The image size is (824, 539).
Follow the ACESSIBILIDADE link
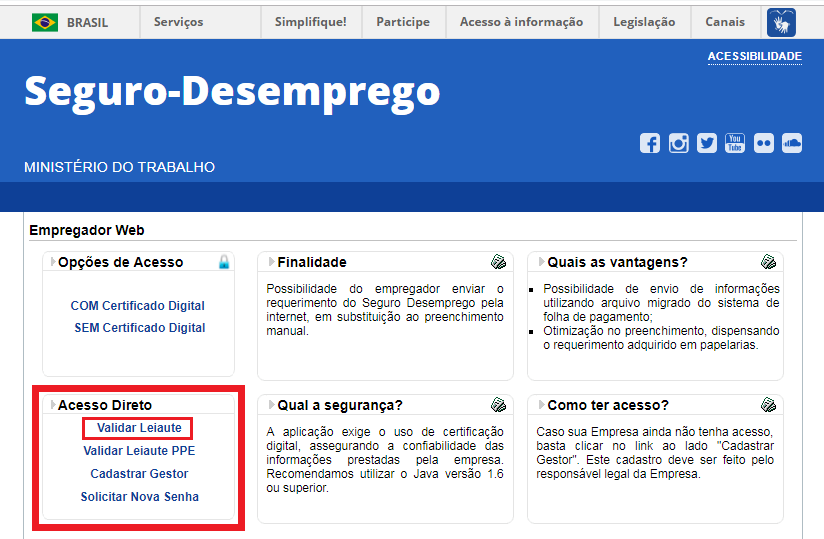(755, 56)
